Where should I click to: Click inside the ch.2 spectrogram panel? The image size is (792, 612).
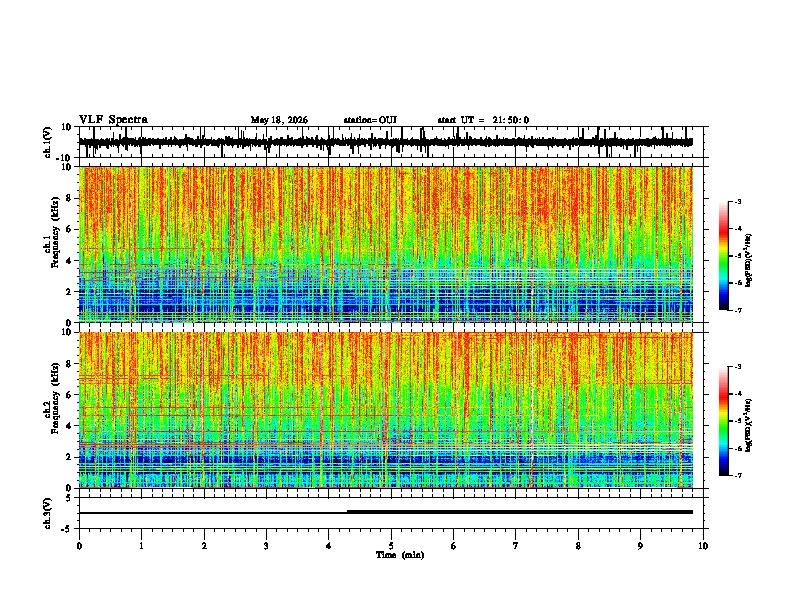click(x=386, y=410)
